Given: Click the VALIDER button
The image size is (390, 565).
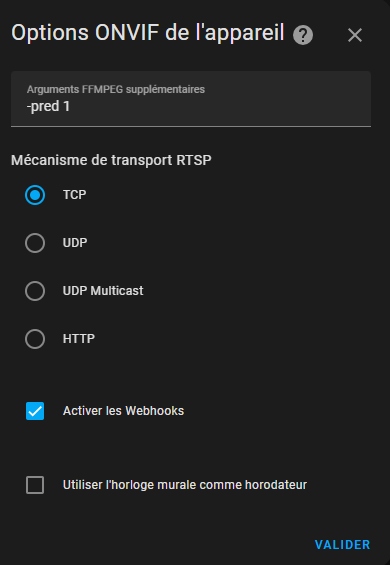Looking at the screenshot, I should pos(342,544).
